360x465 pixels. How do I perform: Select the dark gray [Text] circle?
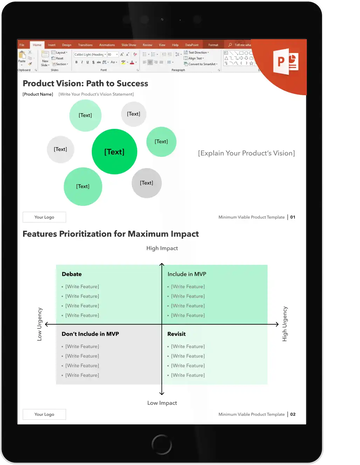coord(147,183)
